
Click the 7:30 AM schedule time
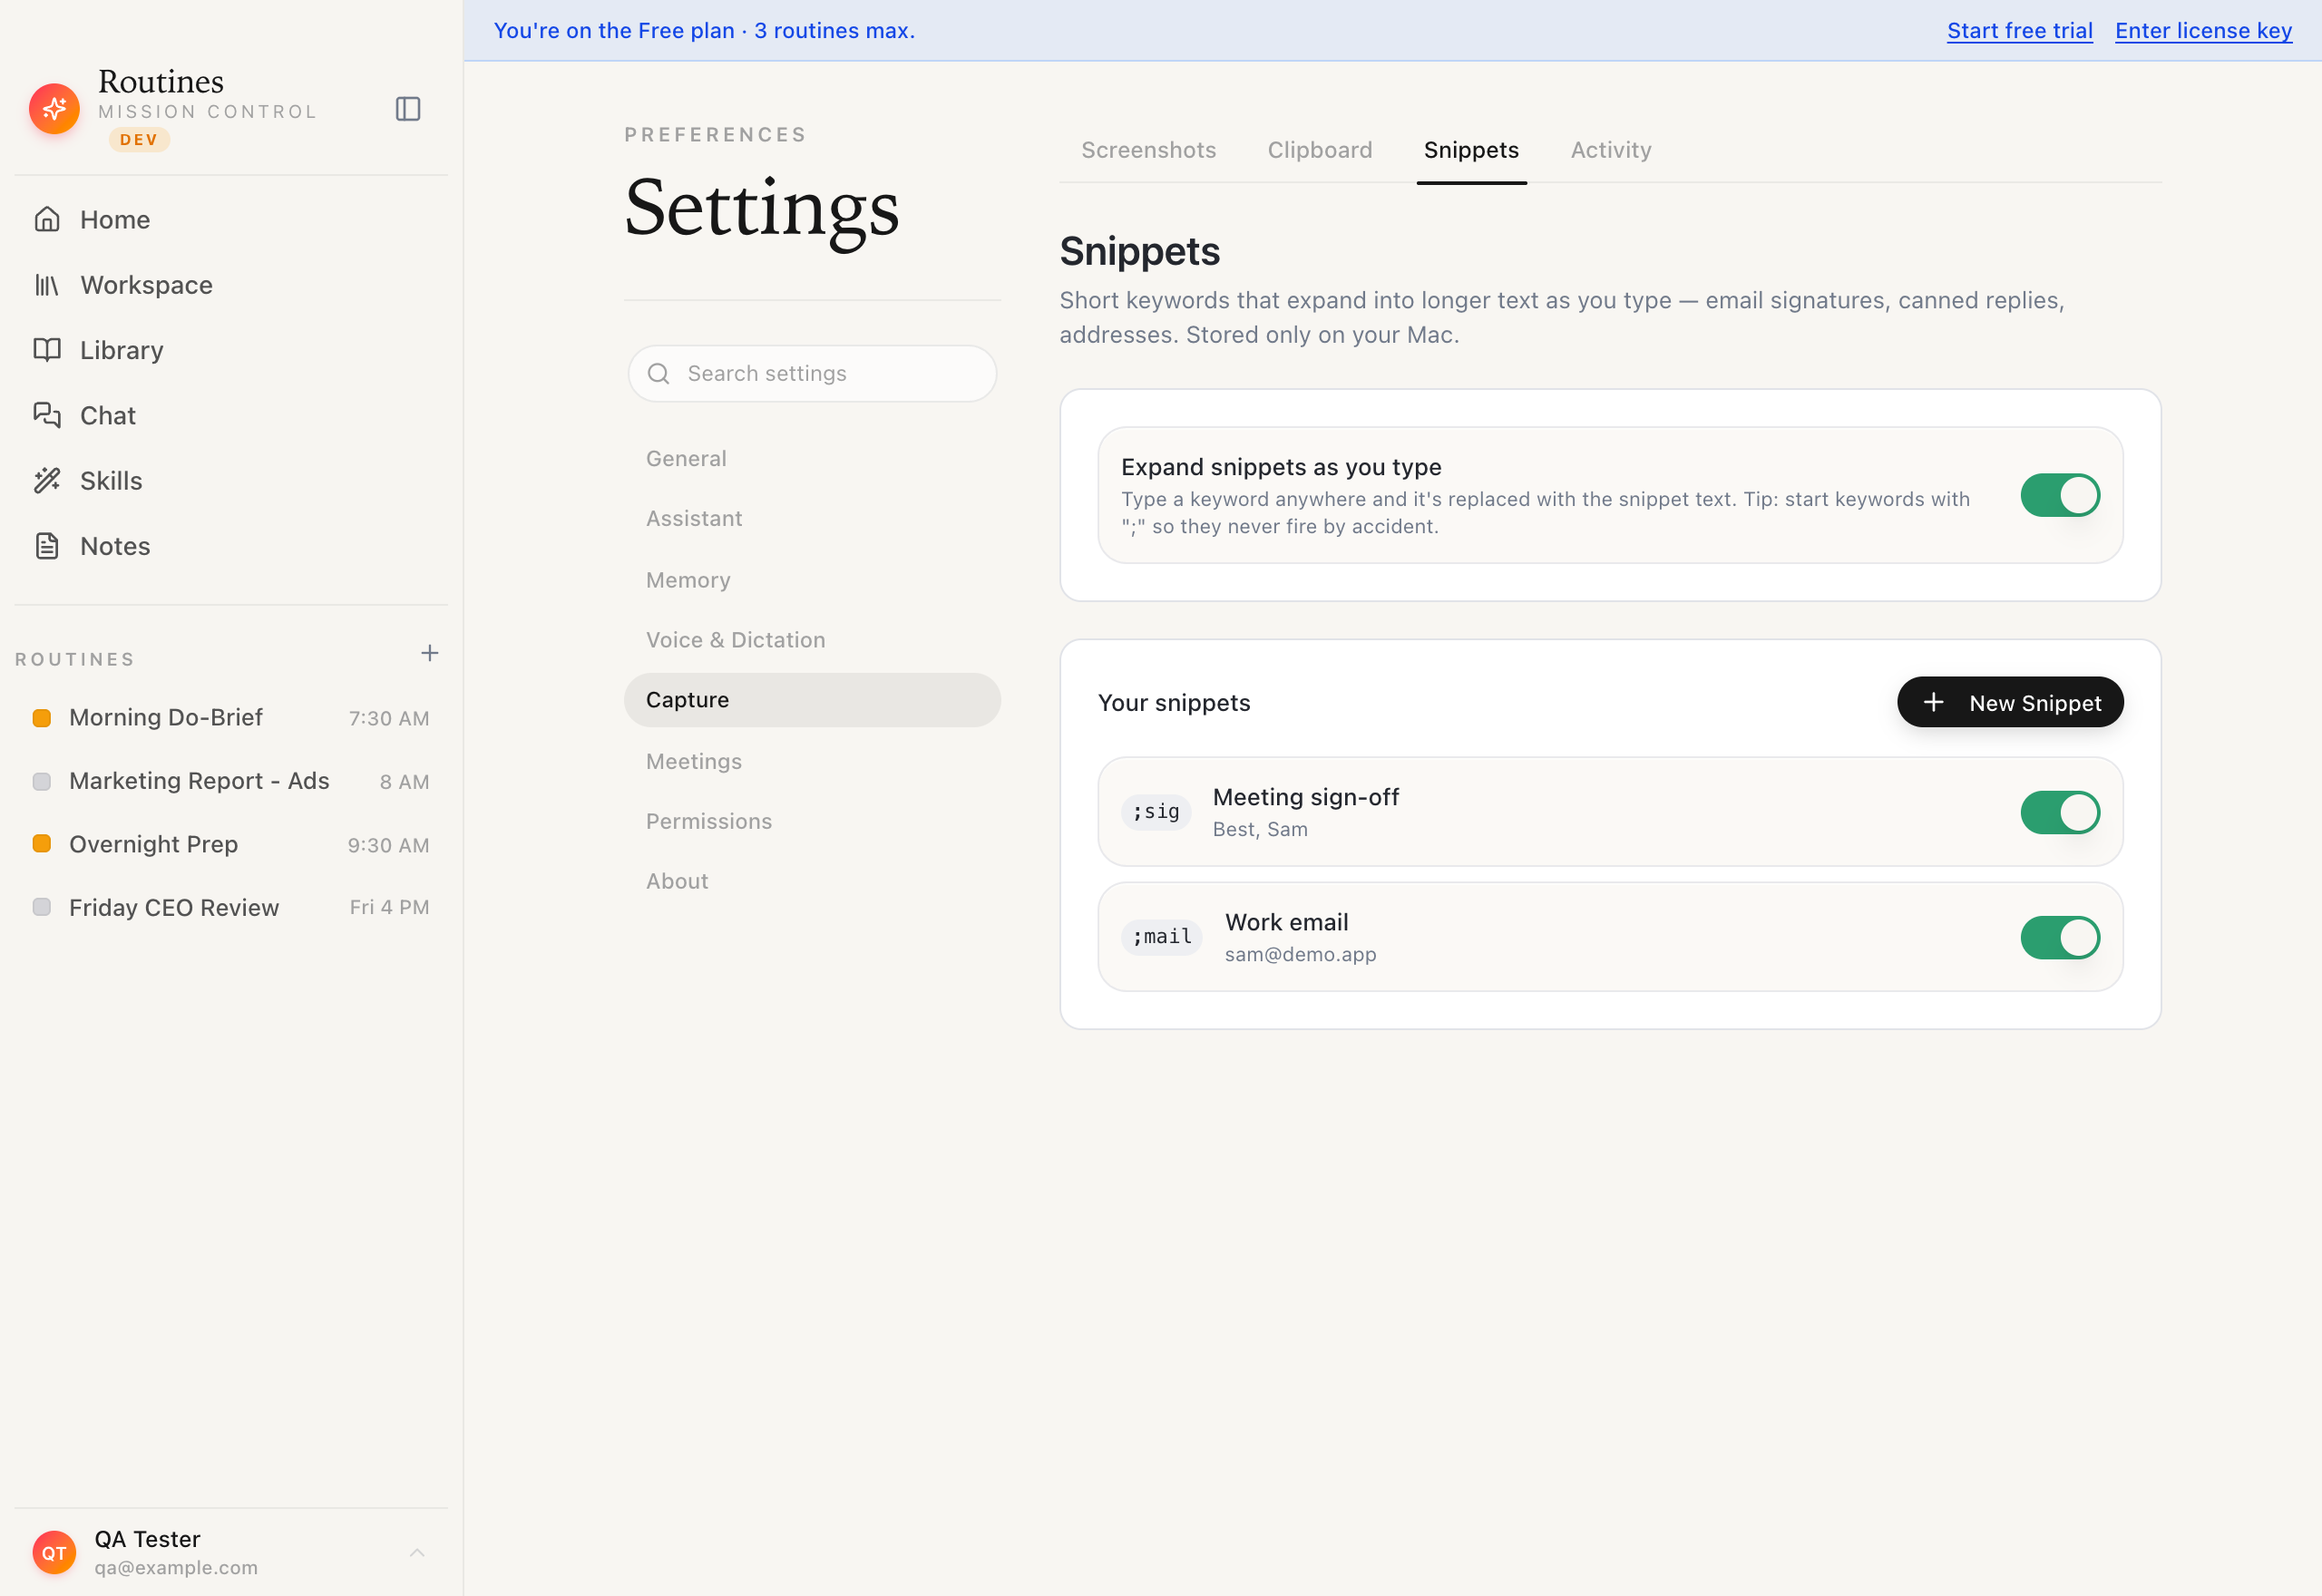click(x=389, y=718)
